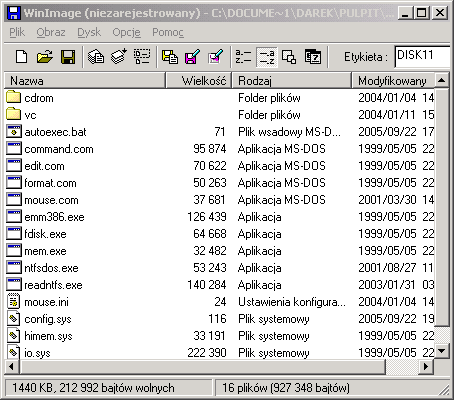
Task: Sort by the Modyfikowany column header
Action: 393,81
